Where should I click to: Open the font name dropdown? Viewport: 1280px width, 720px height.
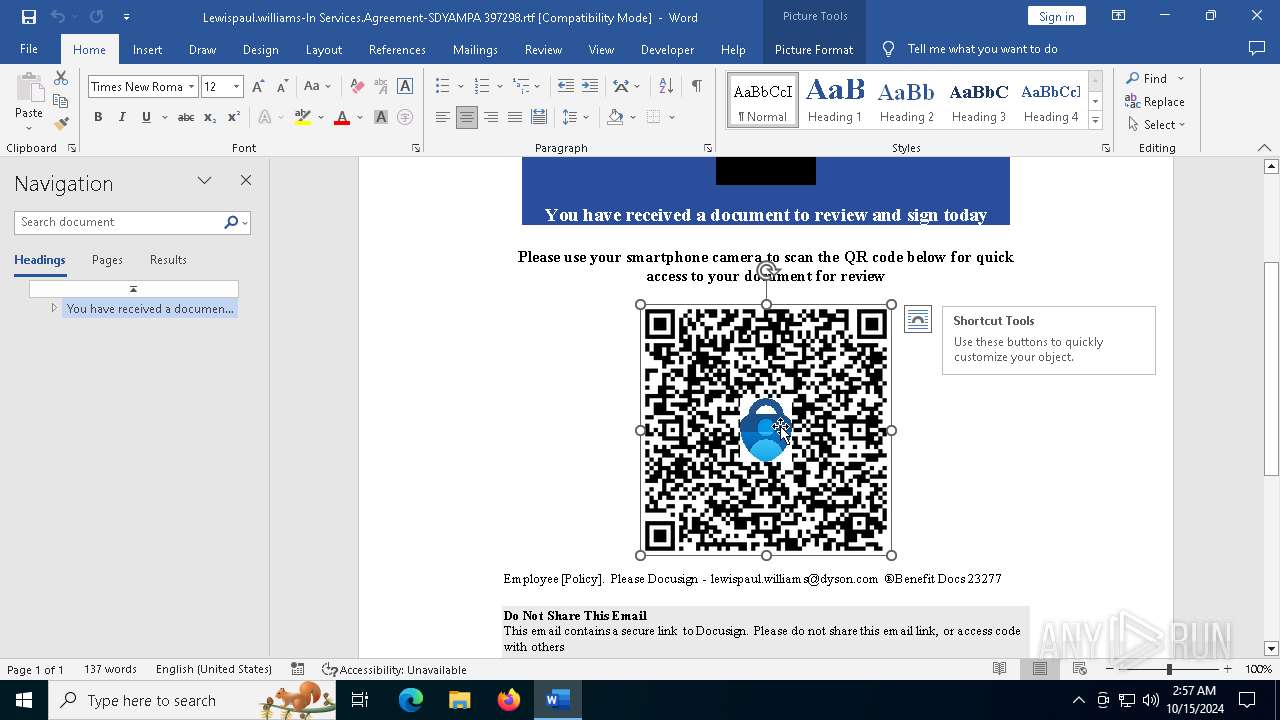click(191, 87)
